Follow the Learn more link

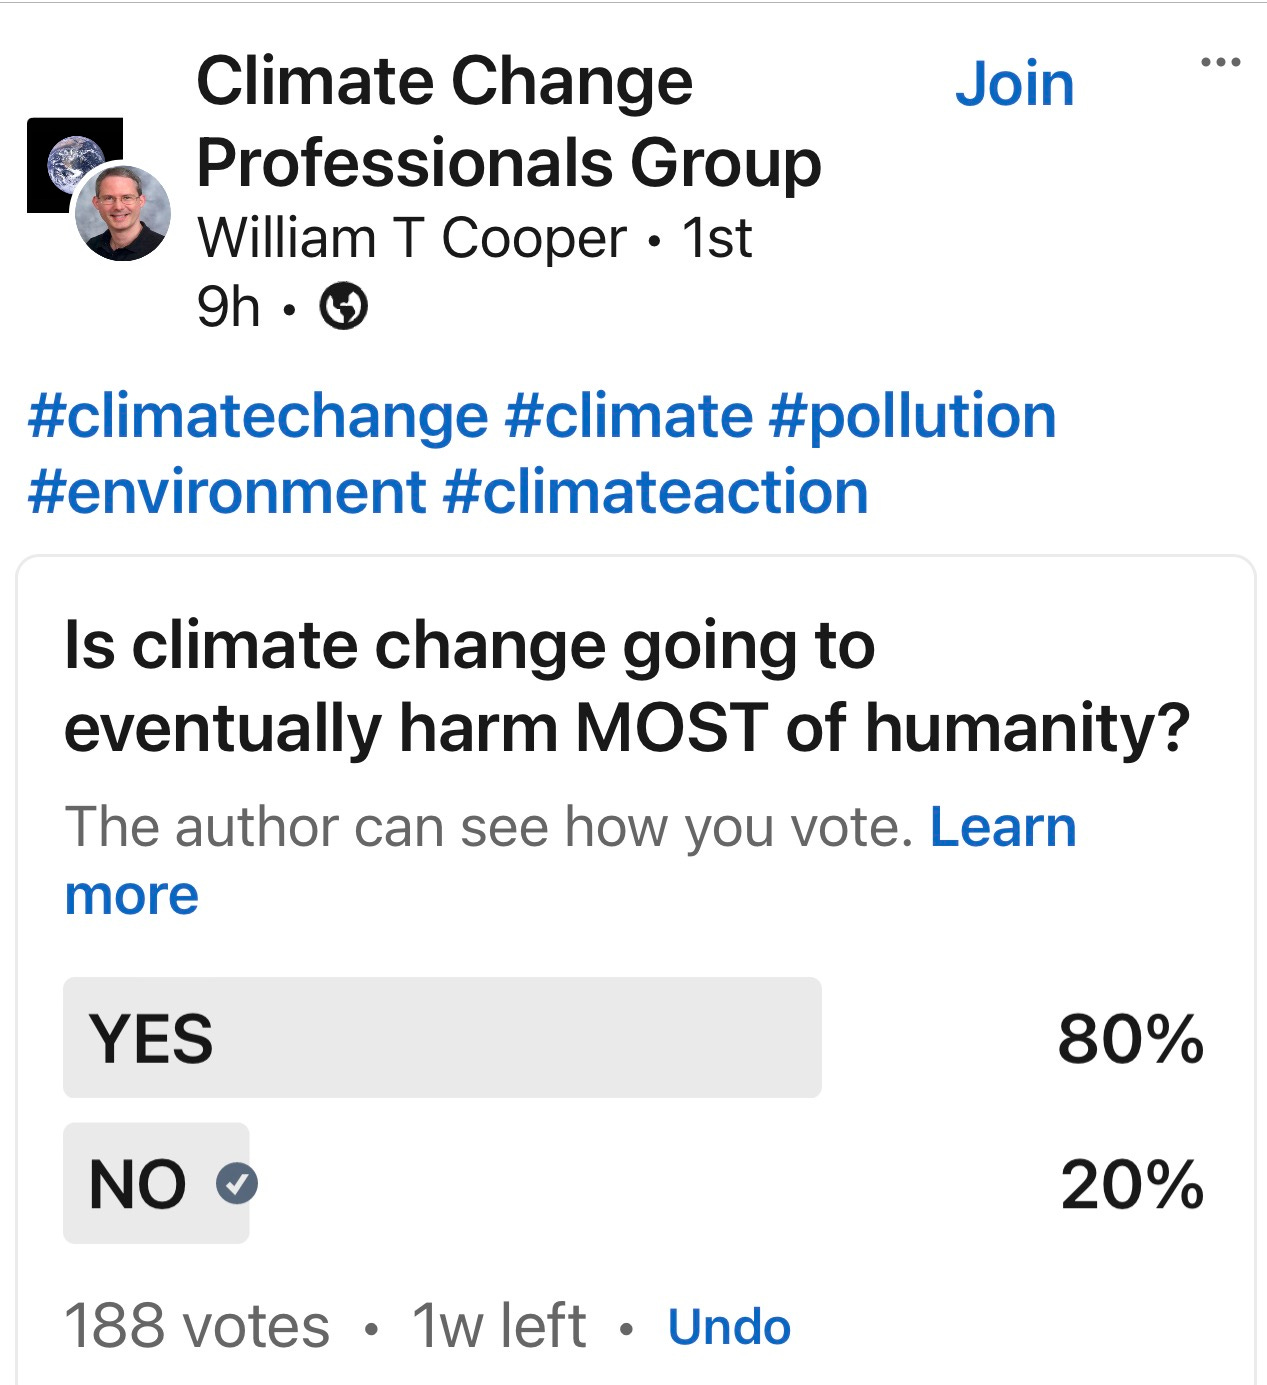pos(570,861)
